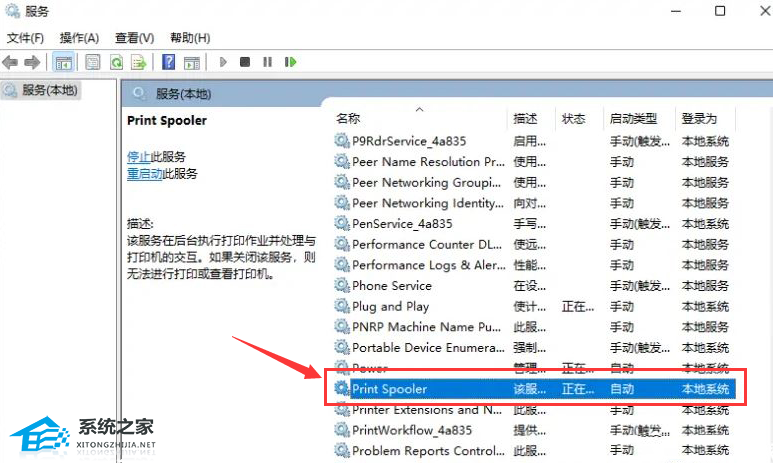Click gear icon of Portable Device Enumerator
This screenshot has width=773, height=463.
tap(342, 347)
